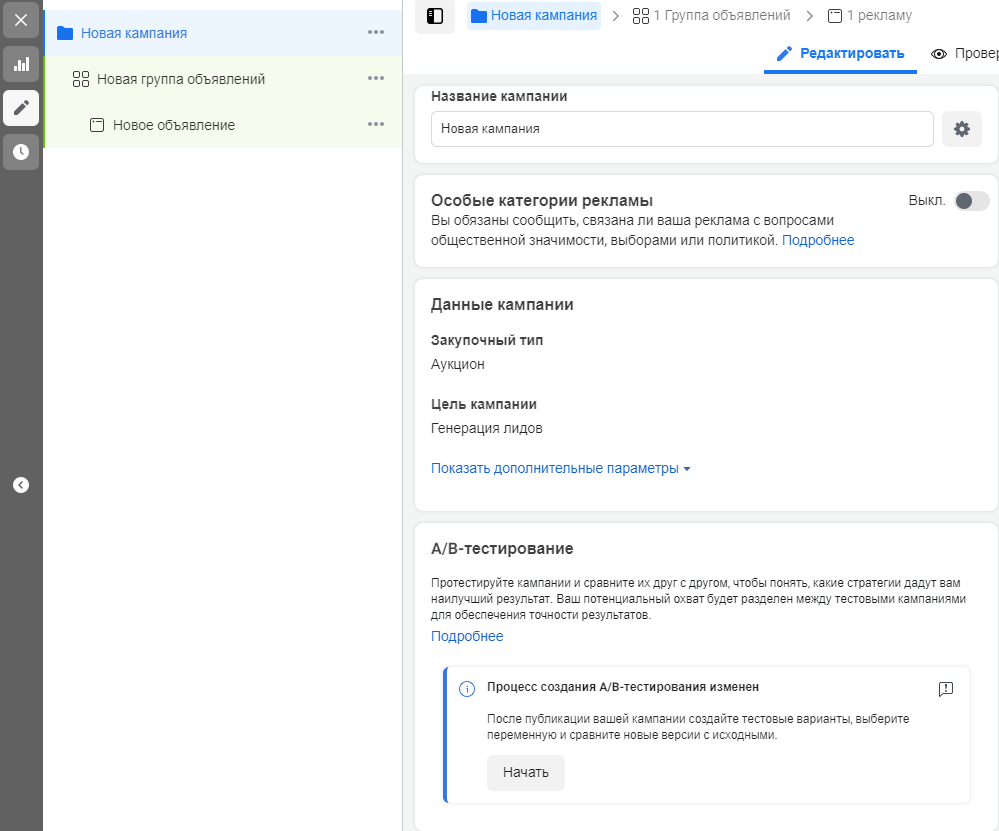Image resolution: width=999 pixels, height=831 pixels.
Task: Go to 1 Группа объявлений breadcrumb
Action: tap(711, 16)
